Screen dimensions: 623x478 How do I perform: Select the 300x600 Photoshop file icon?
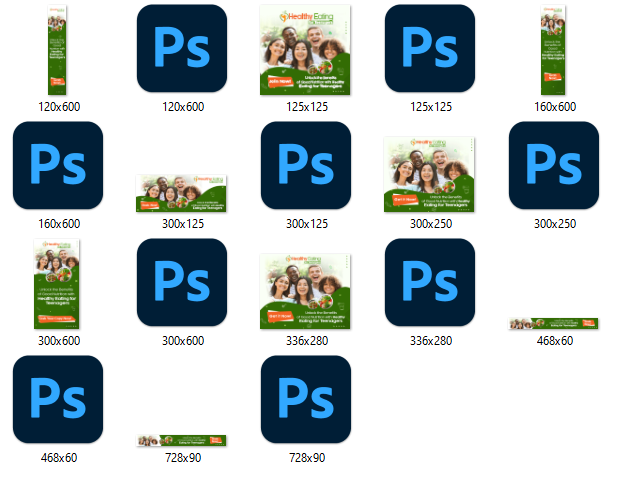tap(182, 283)
